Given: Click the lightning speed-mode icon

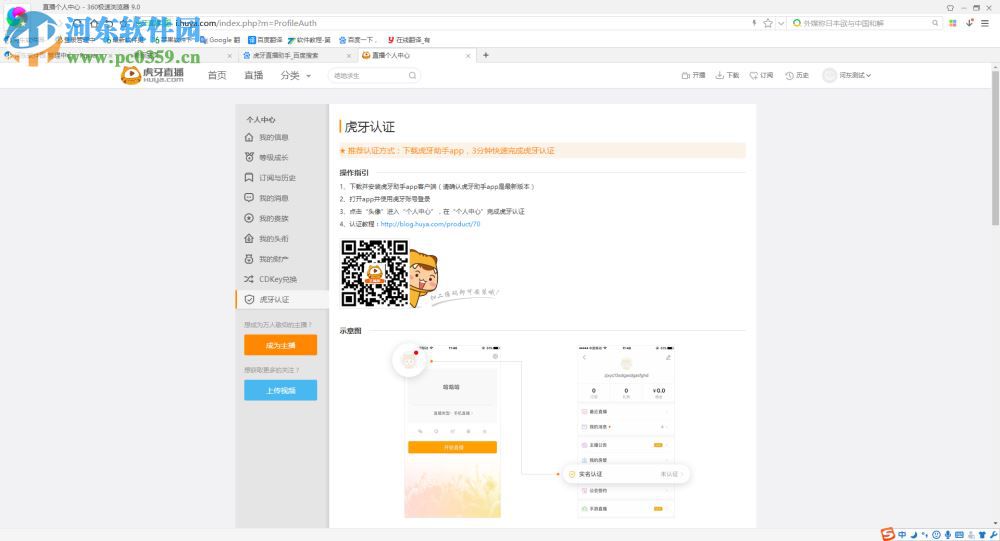Looking at the screenshot, I should (x=754, y=23).
